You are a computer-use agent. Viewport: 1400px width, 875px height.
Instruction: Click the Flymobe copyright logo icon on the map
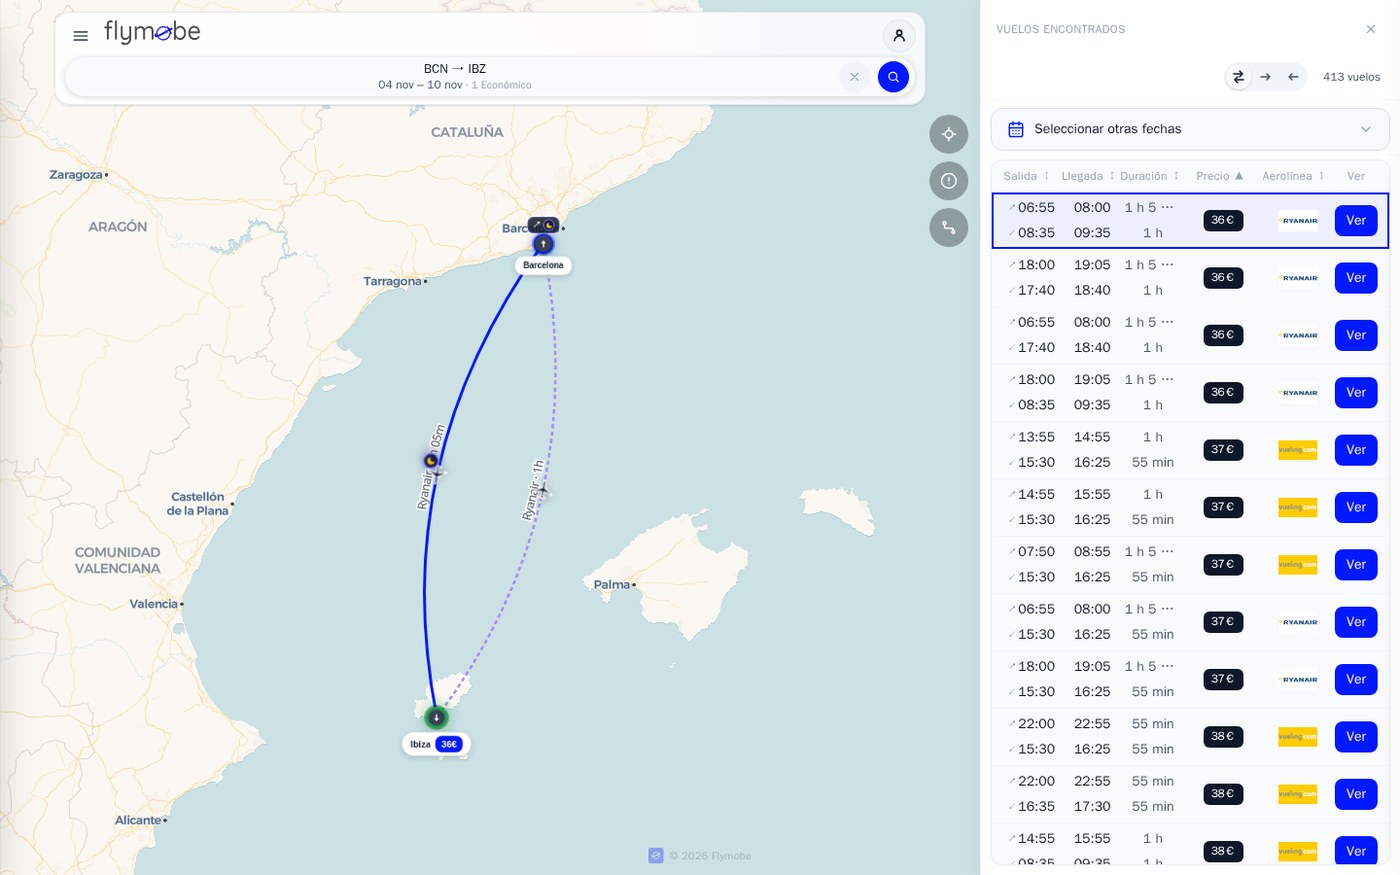tap(656, 856)
